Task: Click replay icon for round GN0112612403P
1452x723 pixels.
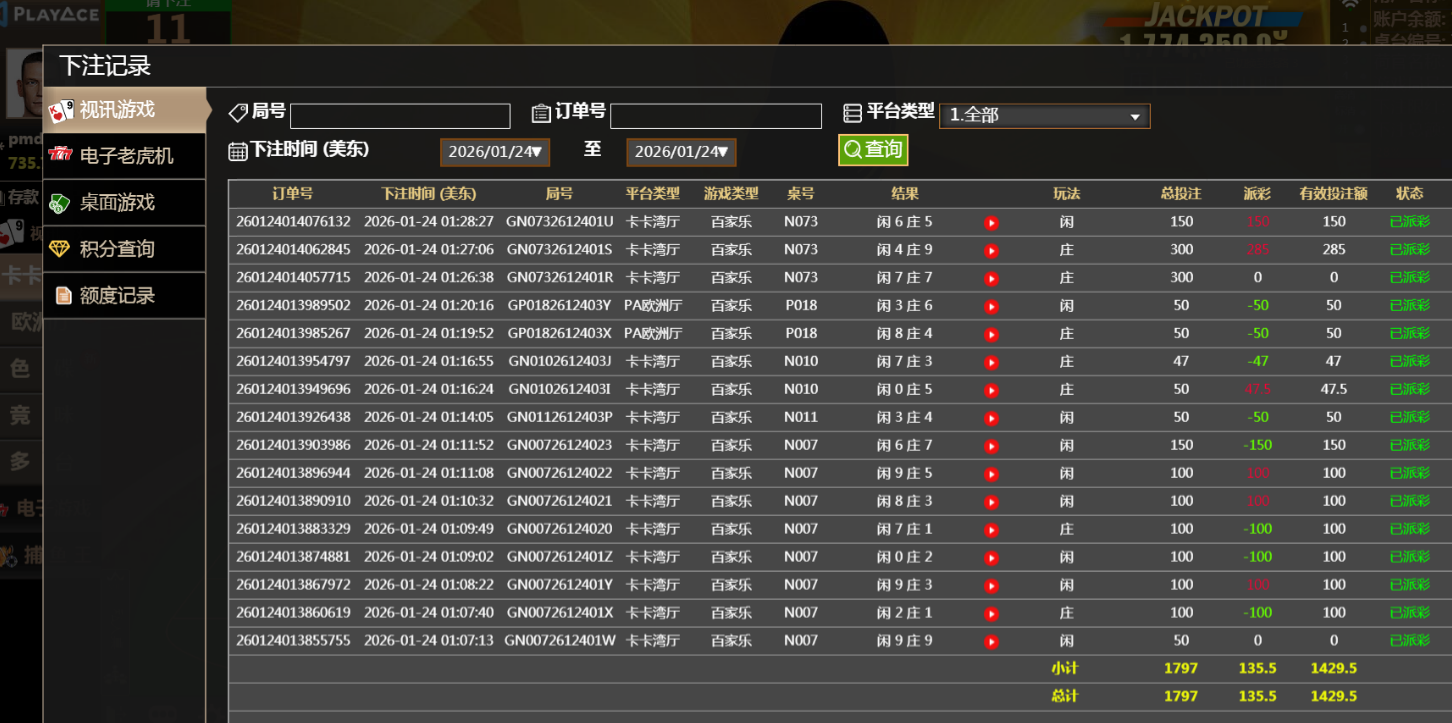Action: [x=991, y=419]
